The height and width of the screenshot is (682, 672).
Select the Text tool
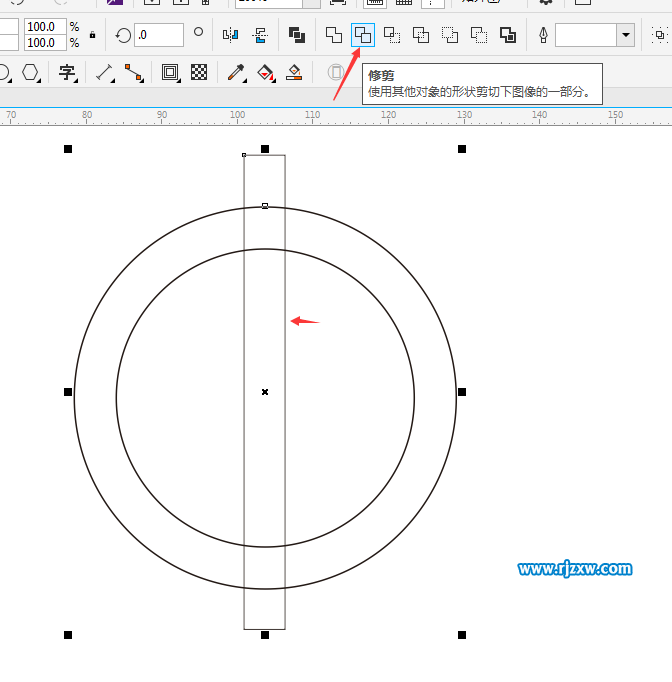point(67,72)
